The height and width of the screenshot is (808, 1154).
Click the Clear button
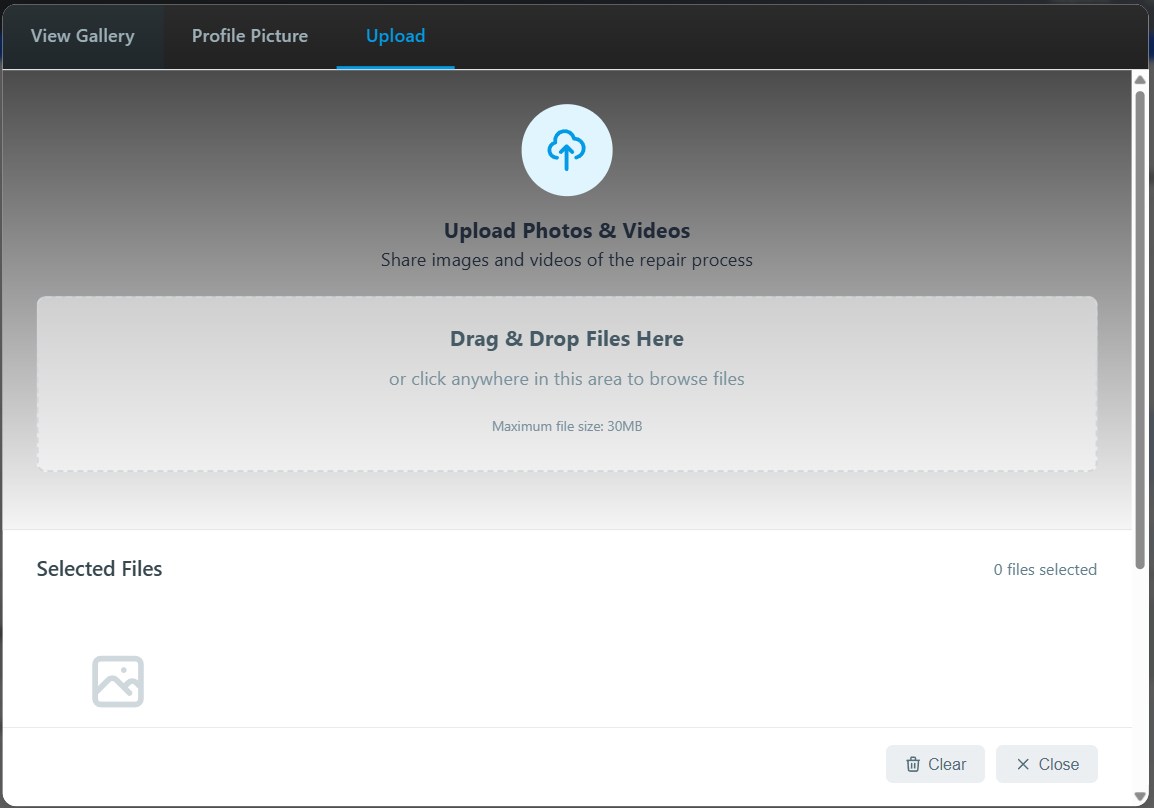[935, 763]
